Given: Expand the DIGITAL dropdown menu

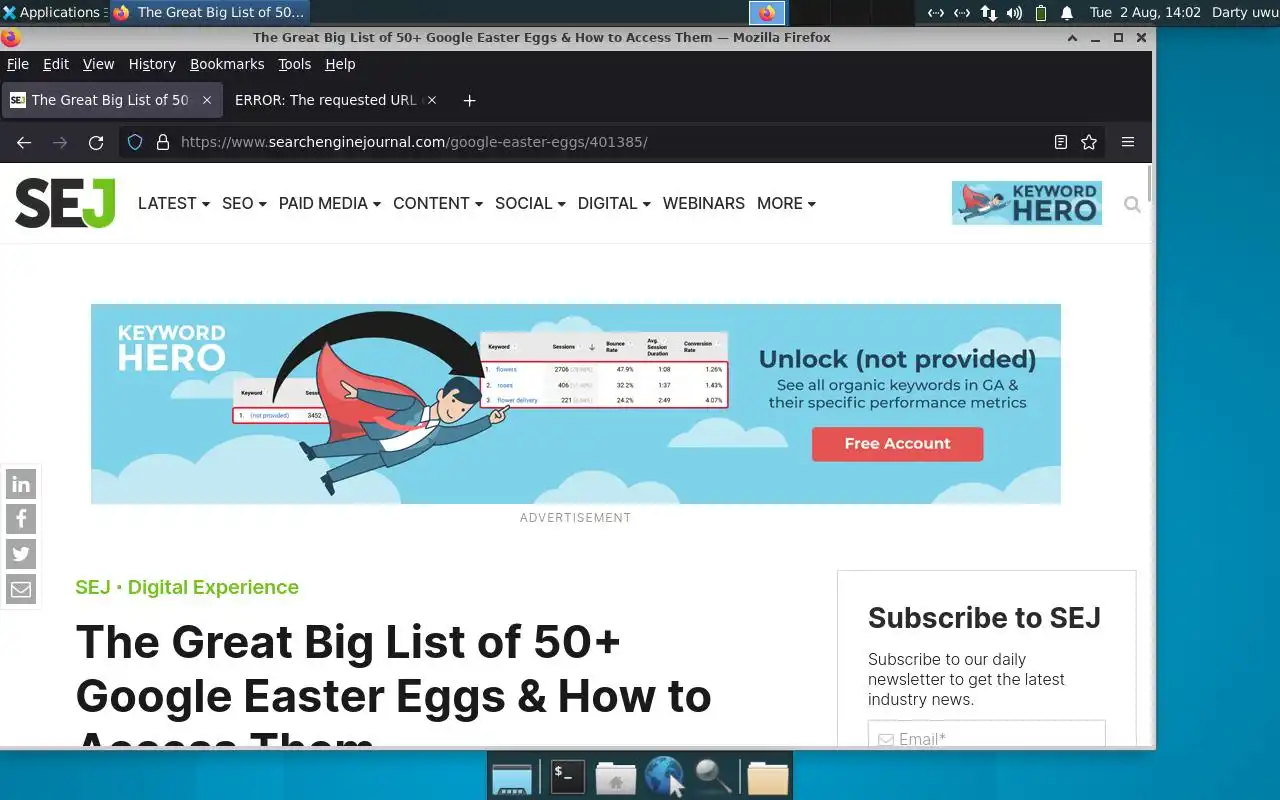Looking at the screenshot, I should 614,203.
